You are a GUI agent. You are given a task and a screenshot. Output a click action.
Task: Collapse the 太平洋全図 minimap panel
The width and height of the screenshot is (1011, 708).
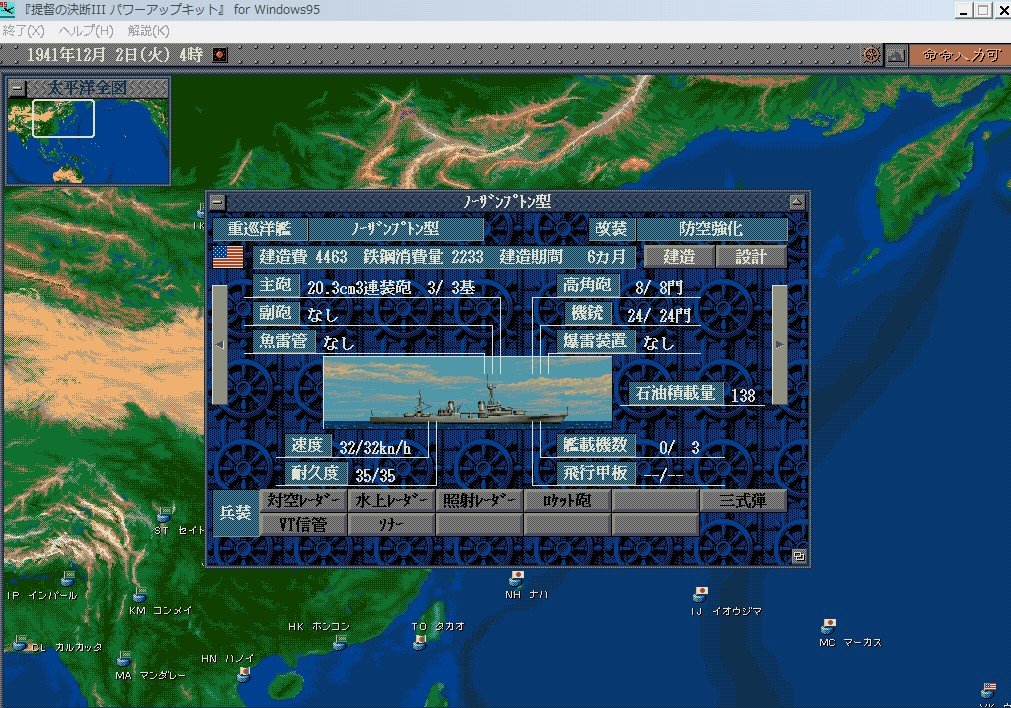point(18,88)
